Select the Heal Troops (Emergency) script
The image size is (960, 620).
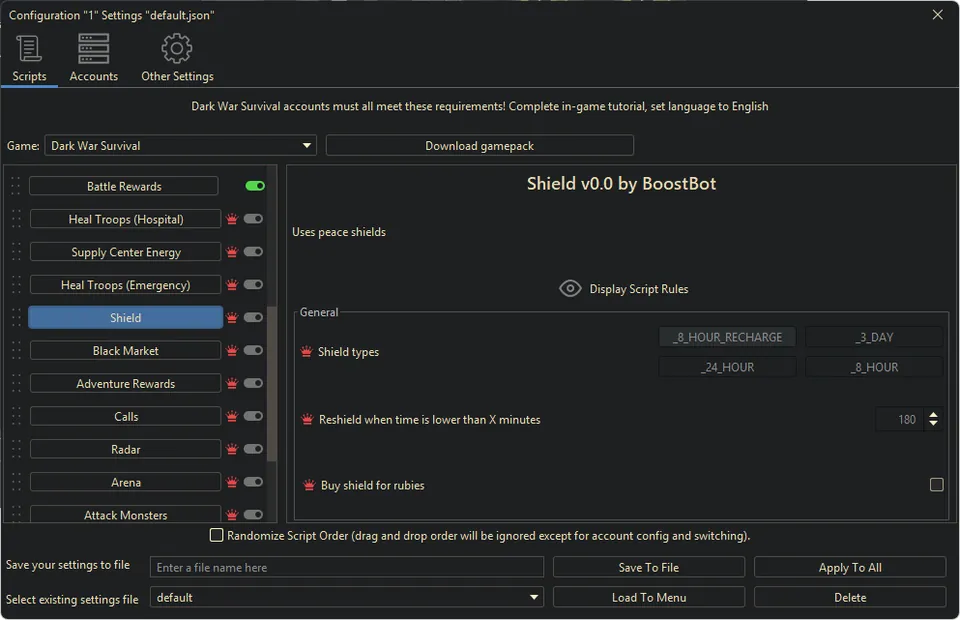pyautogui.click(x=126, y=285)
